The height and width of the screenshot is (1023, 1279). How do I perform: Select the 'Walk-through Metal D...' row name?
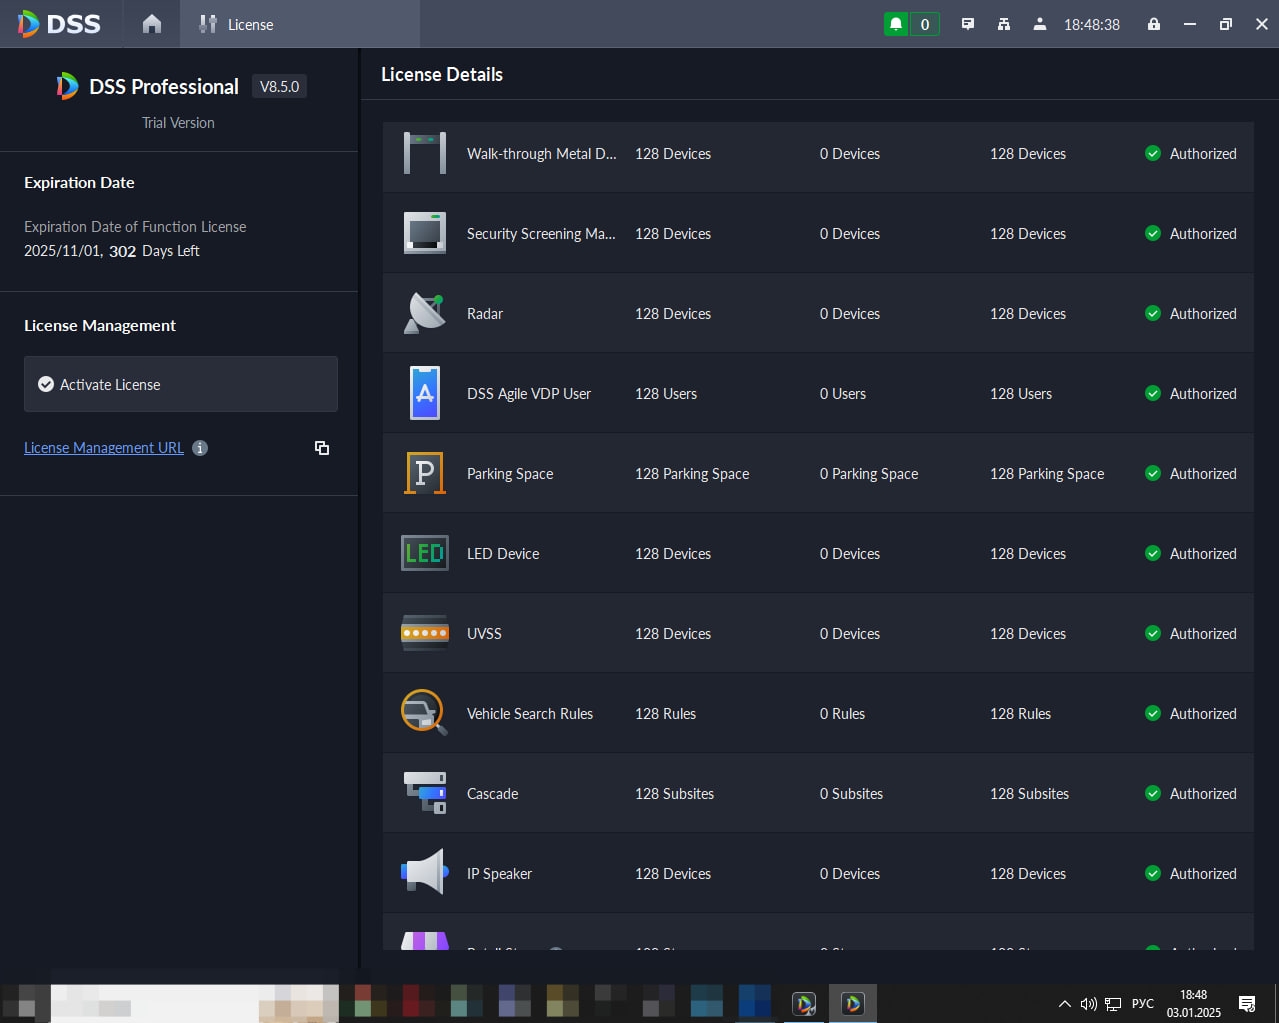[541, 154]
